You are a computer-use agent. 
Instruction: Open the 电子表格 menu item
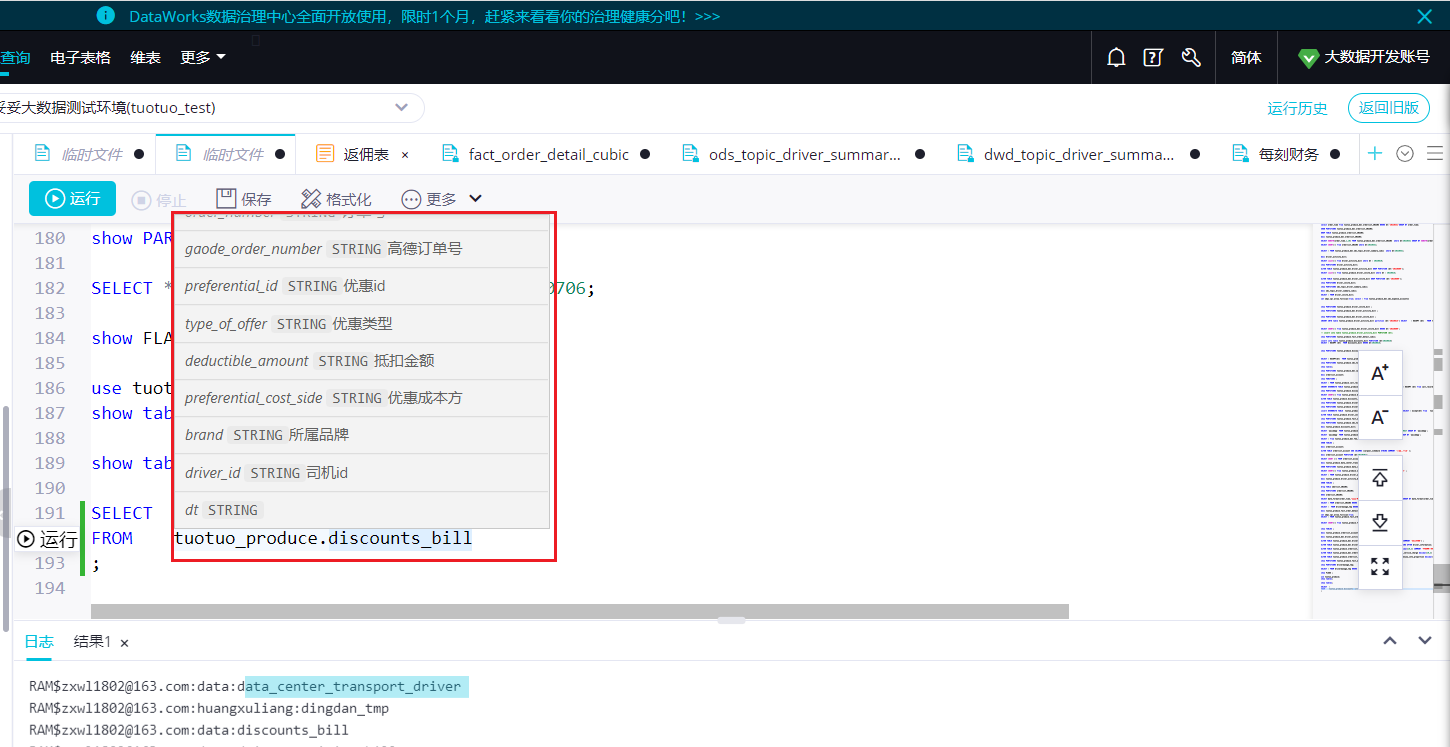[x=80, y=58]
